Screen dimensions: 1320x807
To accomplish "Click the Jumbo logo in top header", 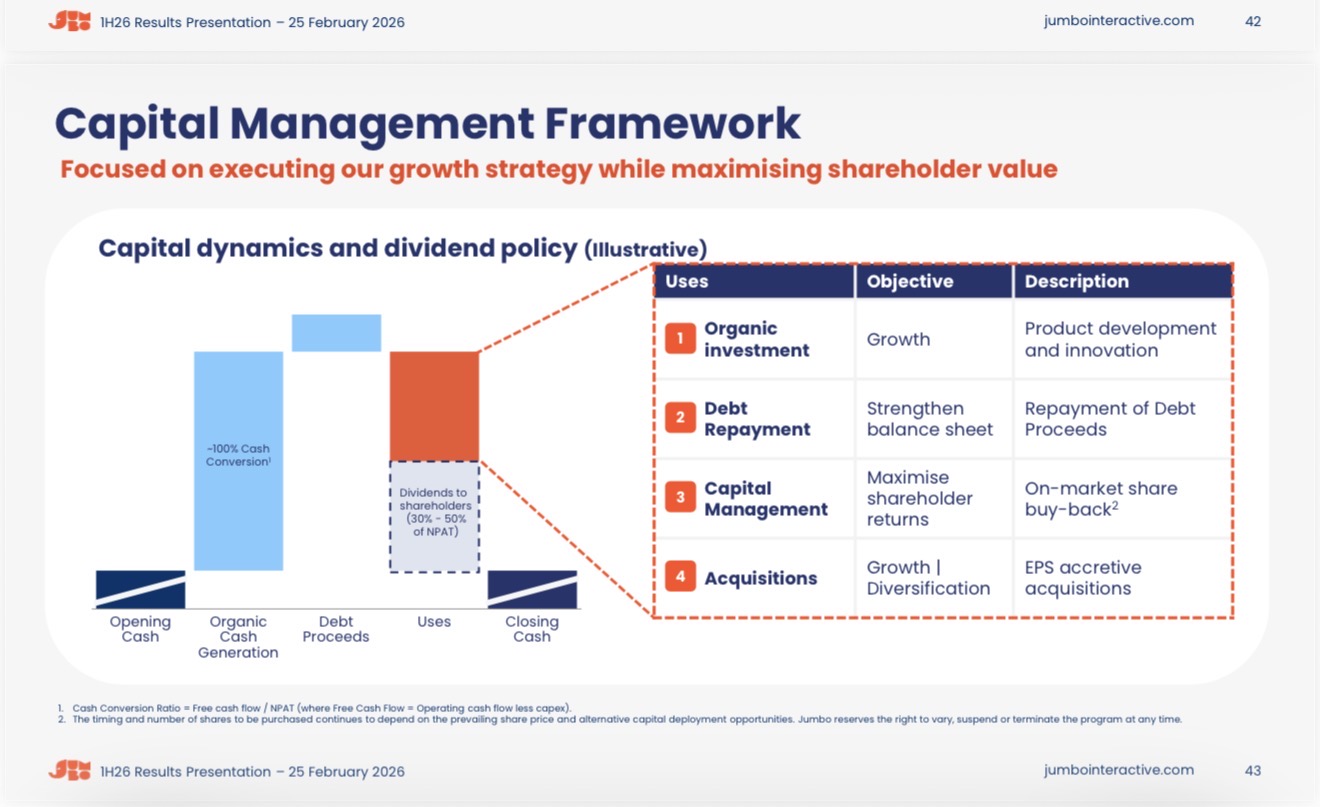I will point(69,21).
